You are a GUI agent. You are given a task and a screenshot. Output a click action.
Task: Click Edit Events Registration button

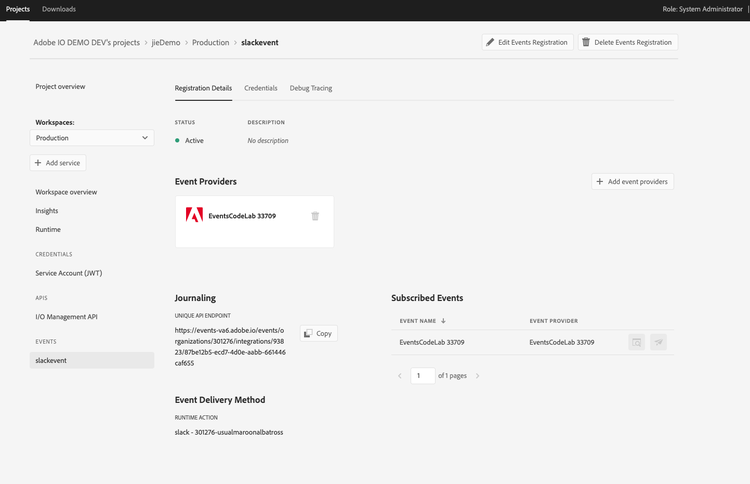tap(527, 42)
